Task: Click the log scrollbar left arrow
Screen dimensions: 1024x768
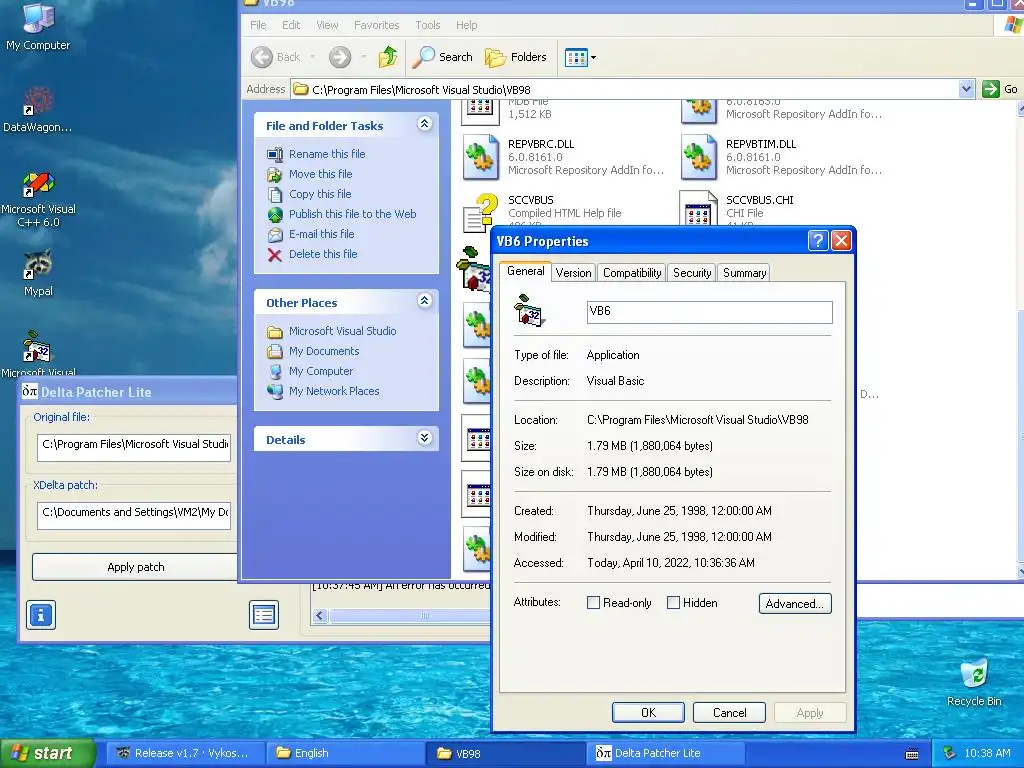Action: (x=320, y=616)
